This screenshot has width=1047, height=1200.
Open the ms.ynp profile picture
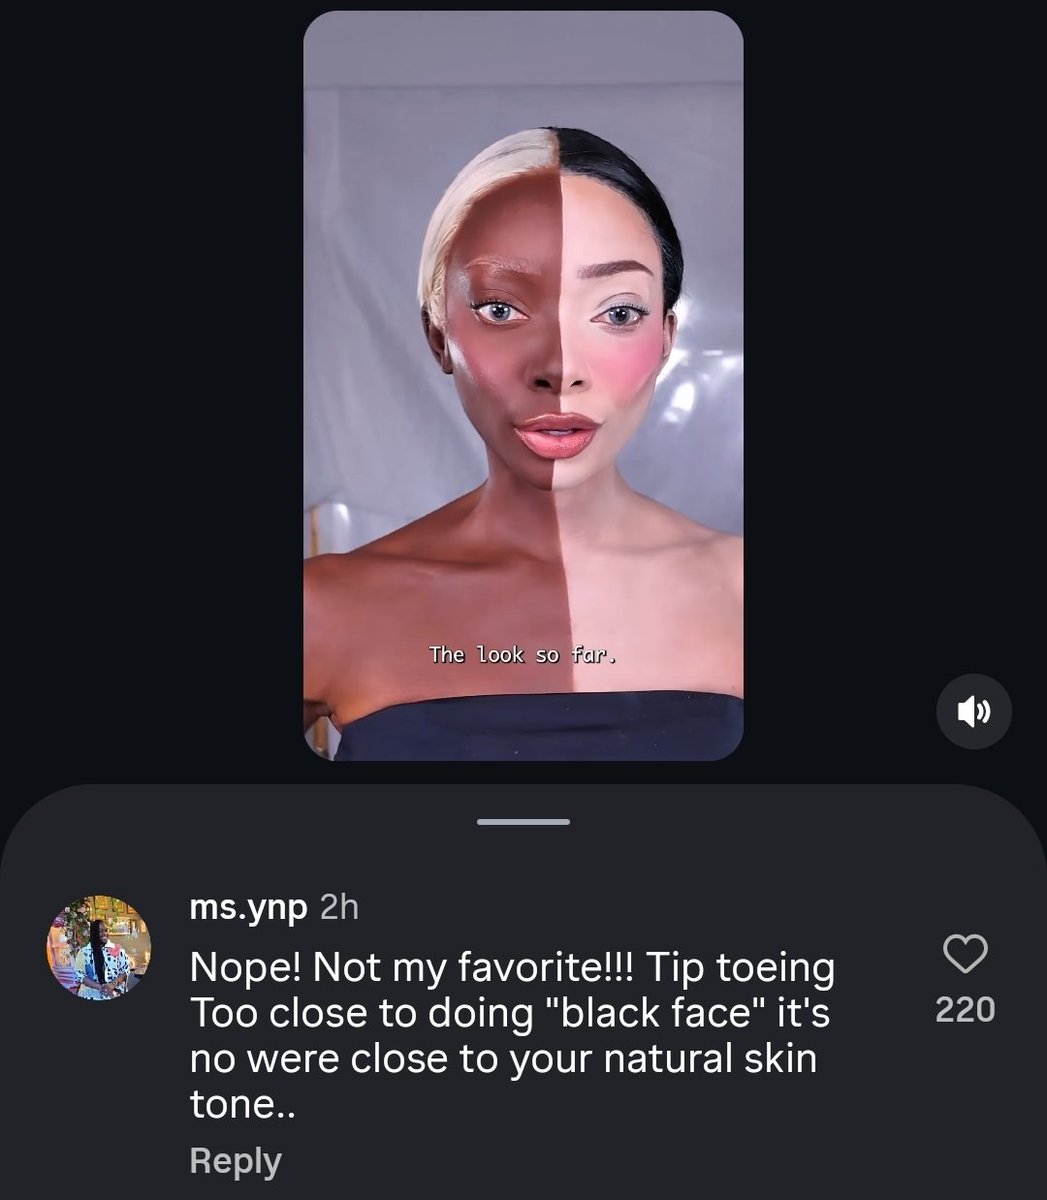99,947
